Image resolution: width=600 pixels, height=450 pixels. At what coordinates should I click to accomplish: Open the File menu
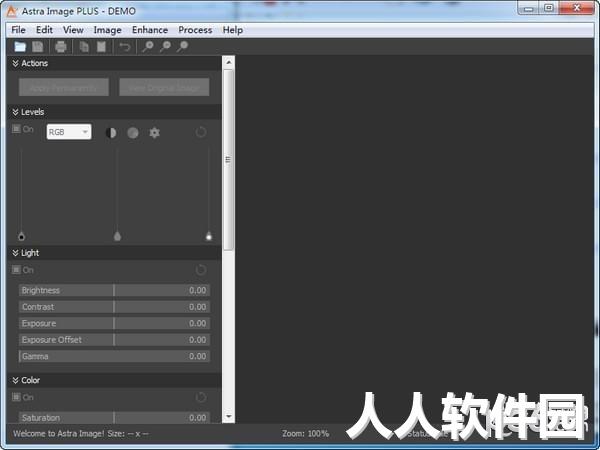pyautogui.click(x=18, y=30)
